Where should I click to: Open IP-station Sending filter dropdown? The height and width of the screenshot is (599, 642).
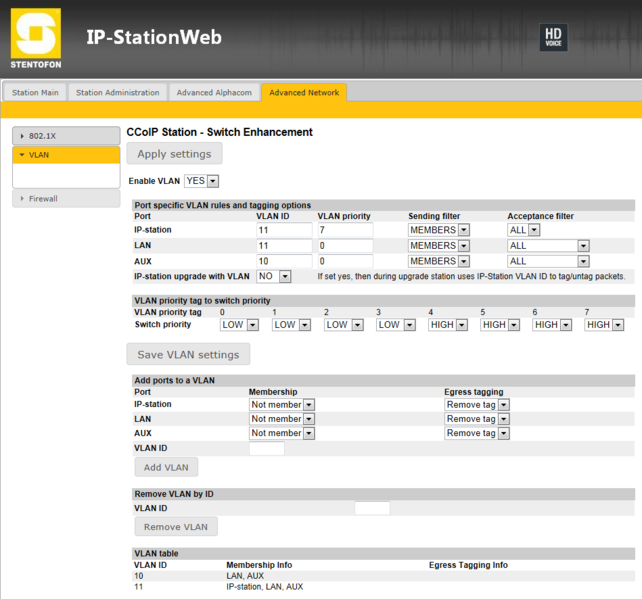439,230
